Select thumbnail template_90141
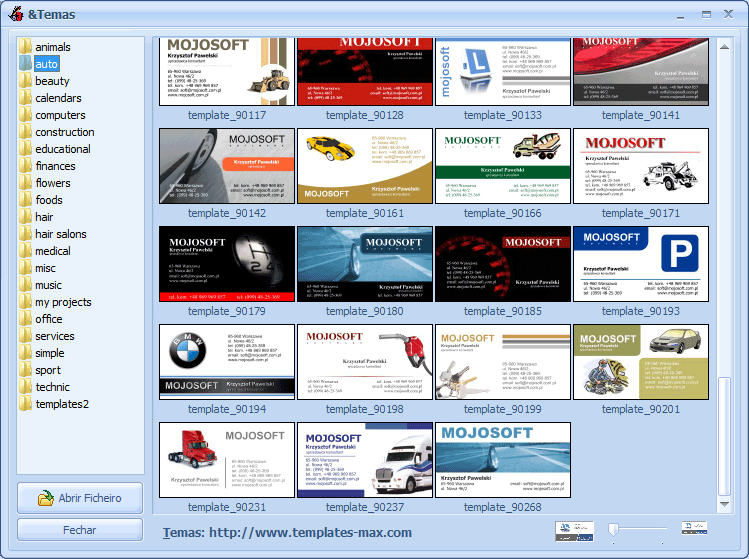The width and height of the screenshot is (749, 559). pos(641,72)
